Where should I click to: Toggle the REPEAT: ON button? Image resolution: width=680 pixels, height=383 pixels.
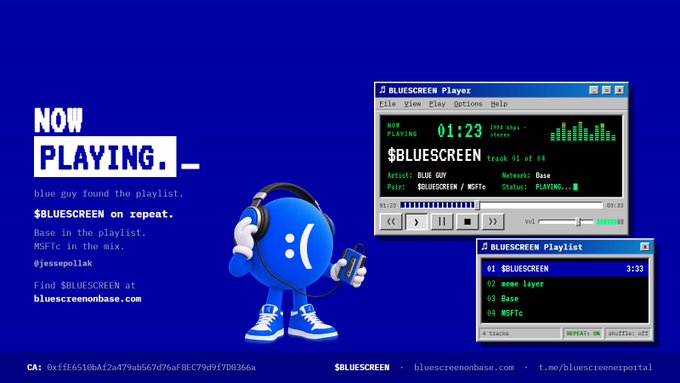[583, 333]
